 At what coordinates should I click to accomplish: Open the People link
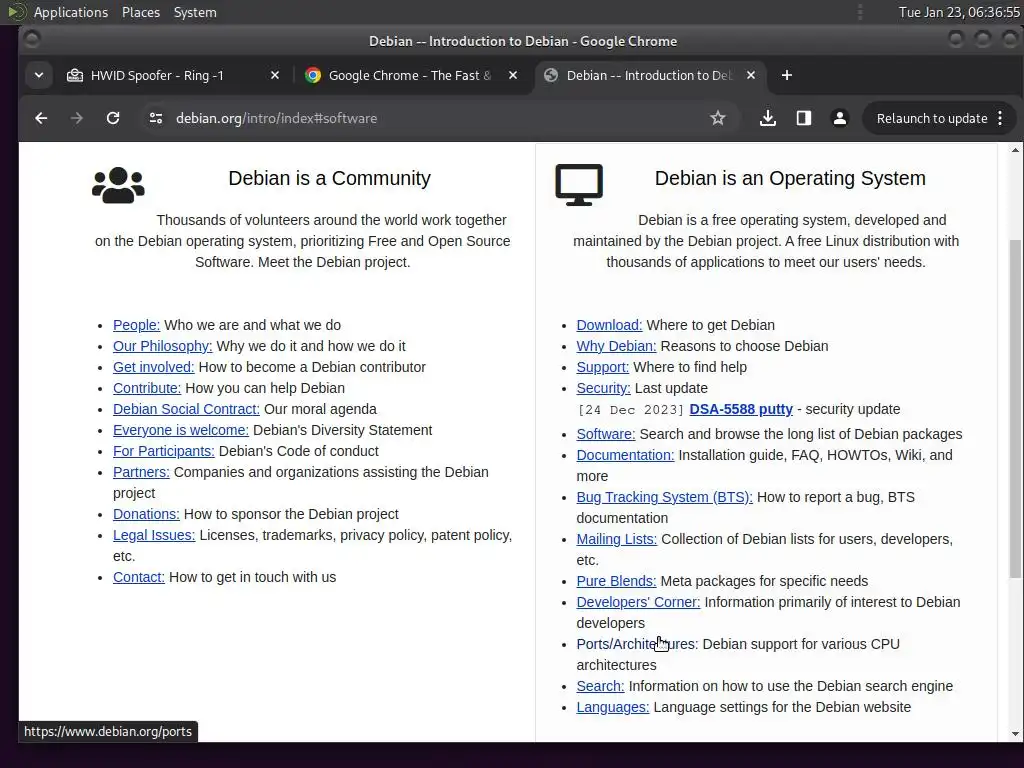click(136, 325)
